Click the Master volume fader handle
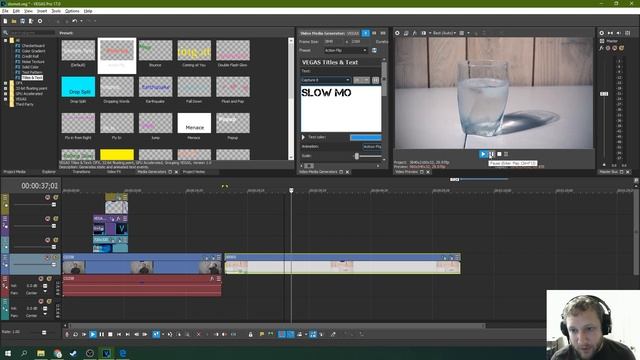Image resolution: width=640 pixels, height=360 pixels. (x=604, y=94)
